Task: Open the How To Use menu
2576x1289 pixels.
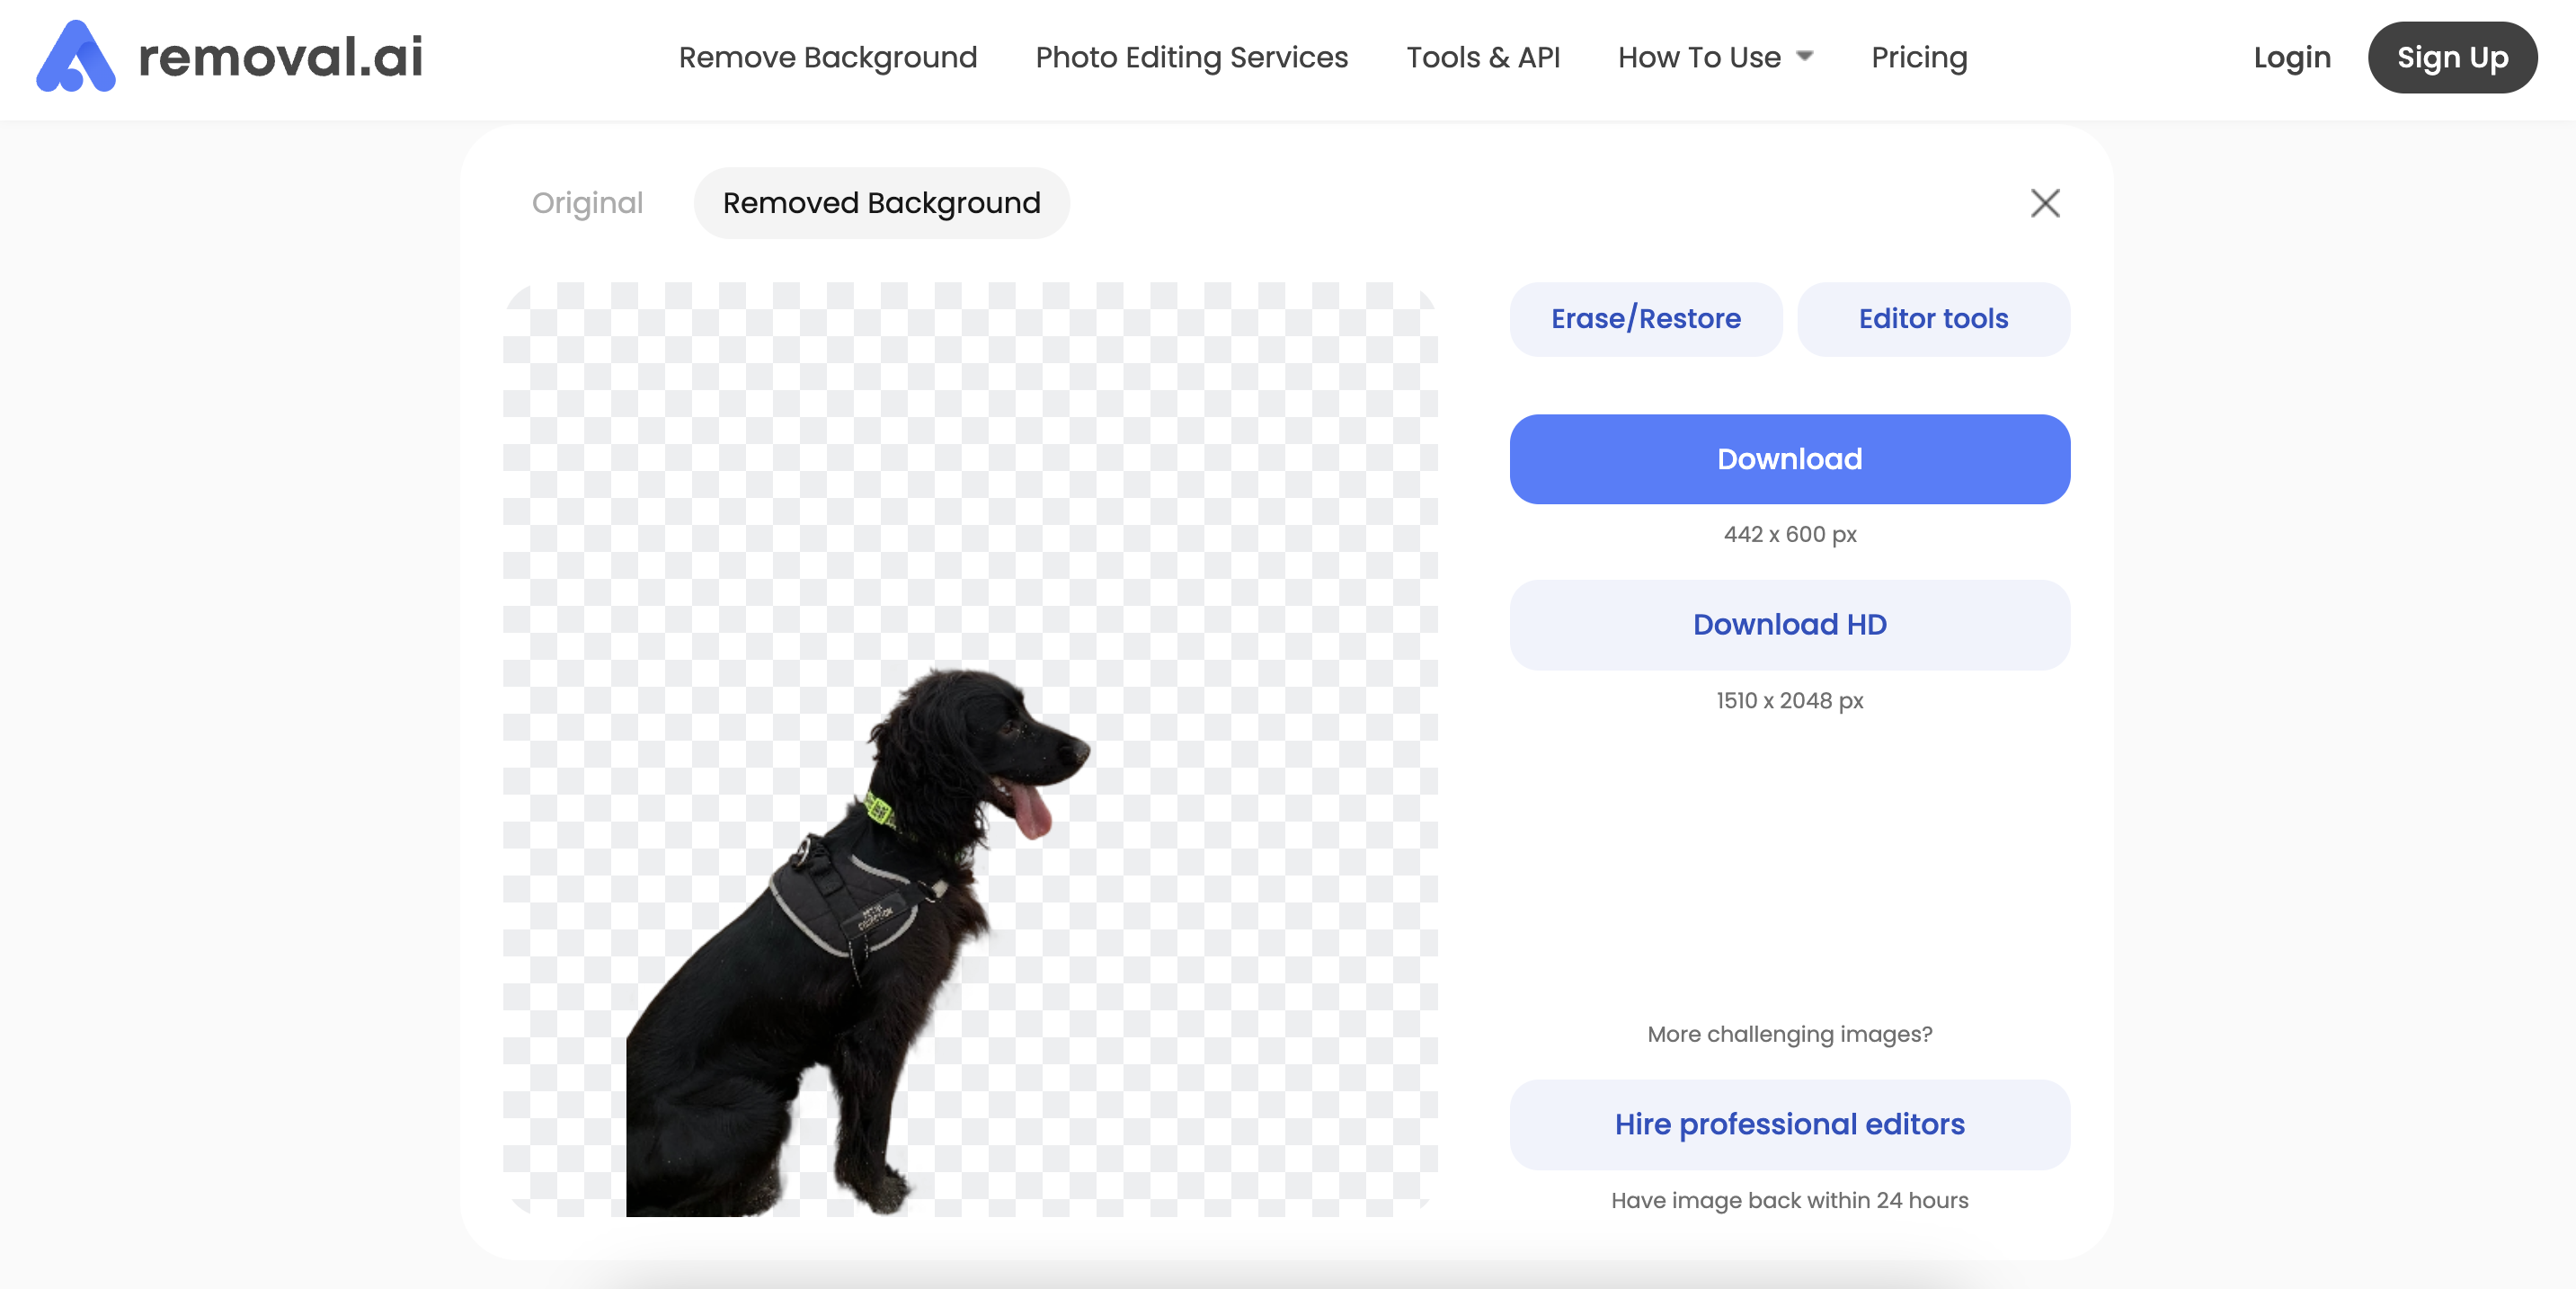Action: [1699, 57]
